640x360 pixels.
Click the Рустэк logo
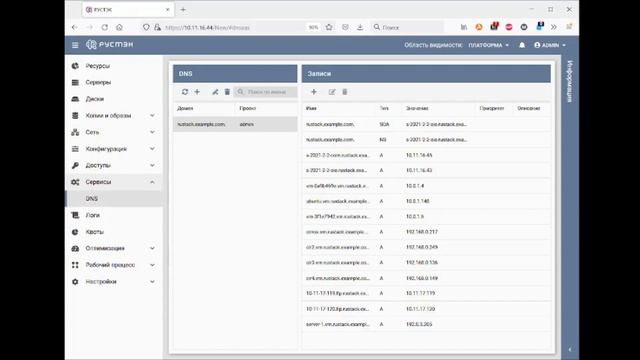109,44
